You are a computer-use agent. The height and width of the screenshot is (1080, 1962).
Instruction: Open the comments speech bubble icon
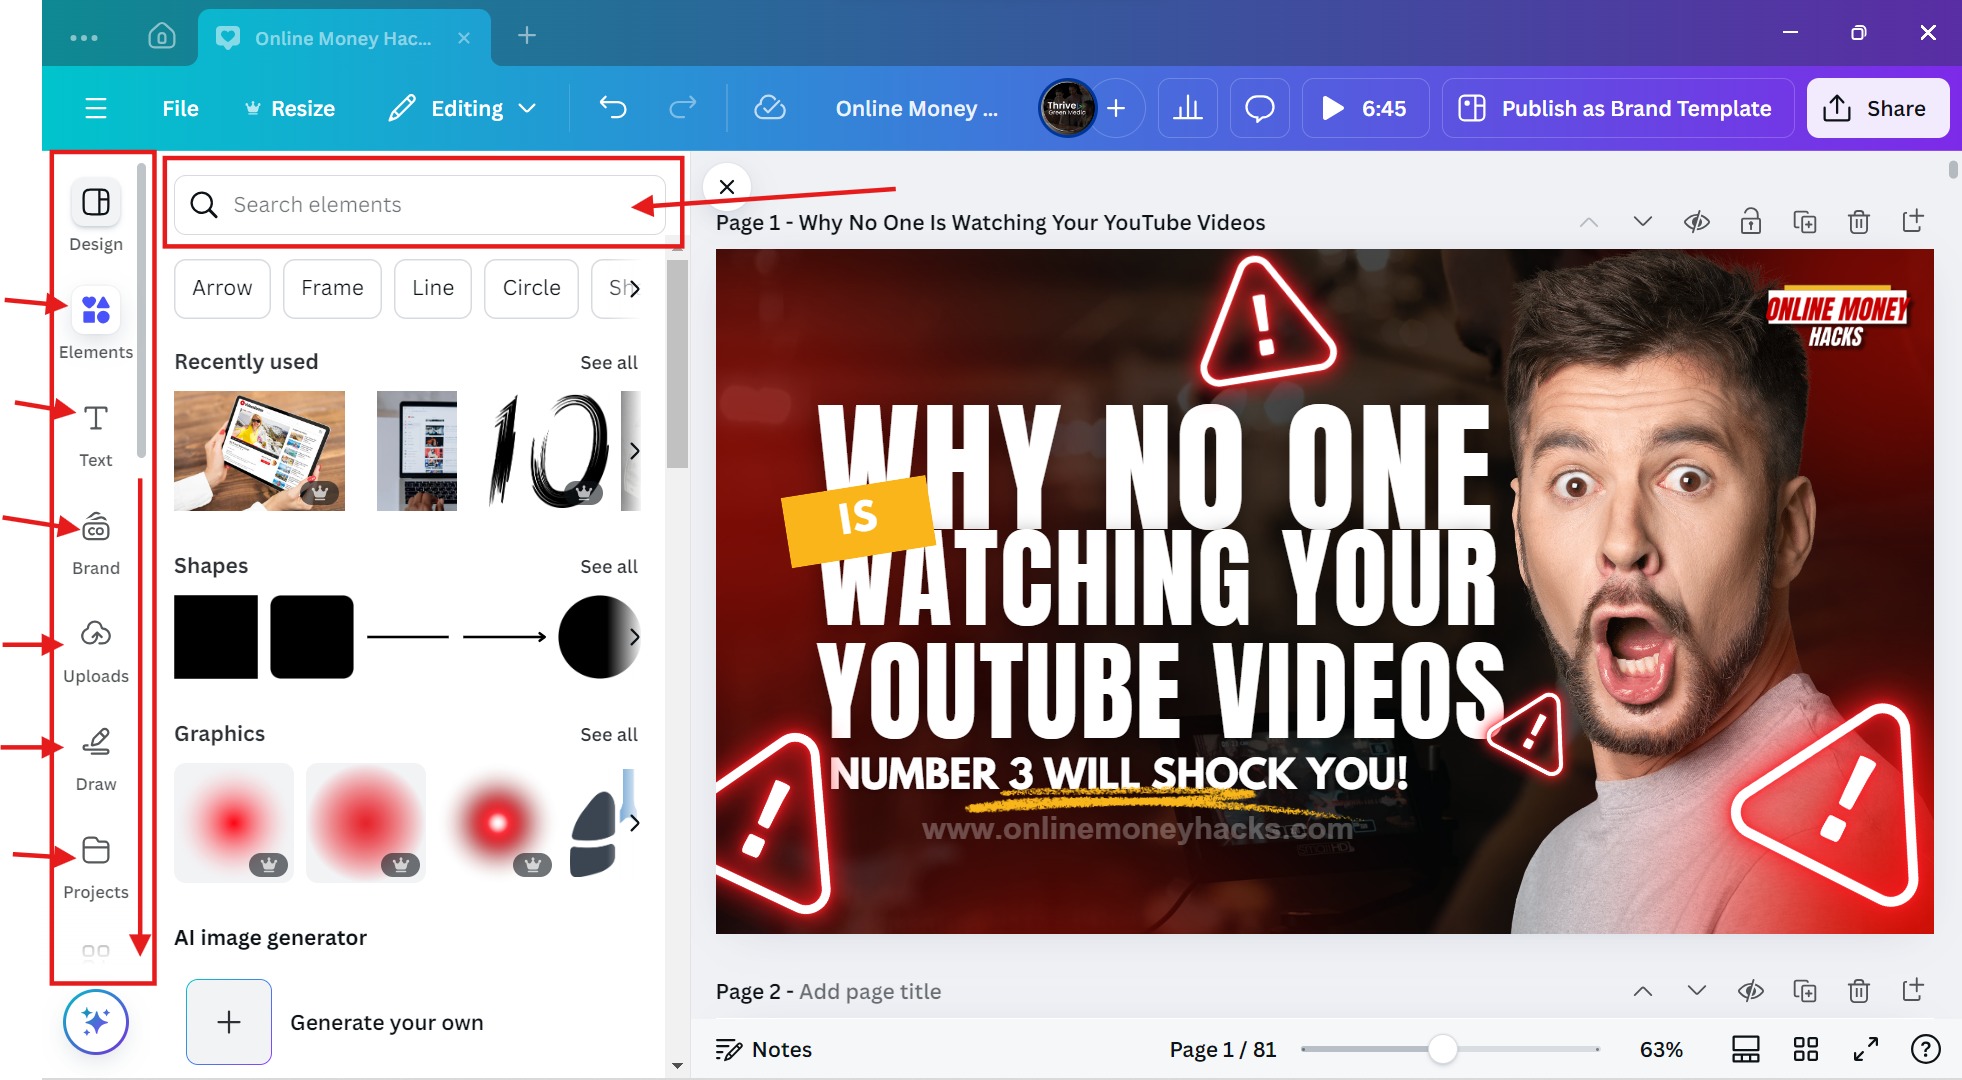click(1259, 108)
